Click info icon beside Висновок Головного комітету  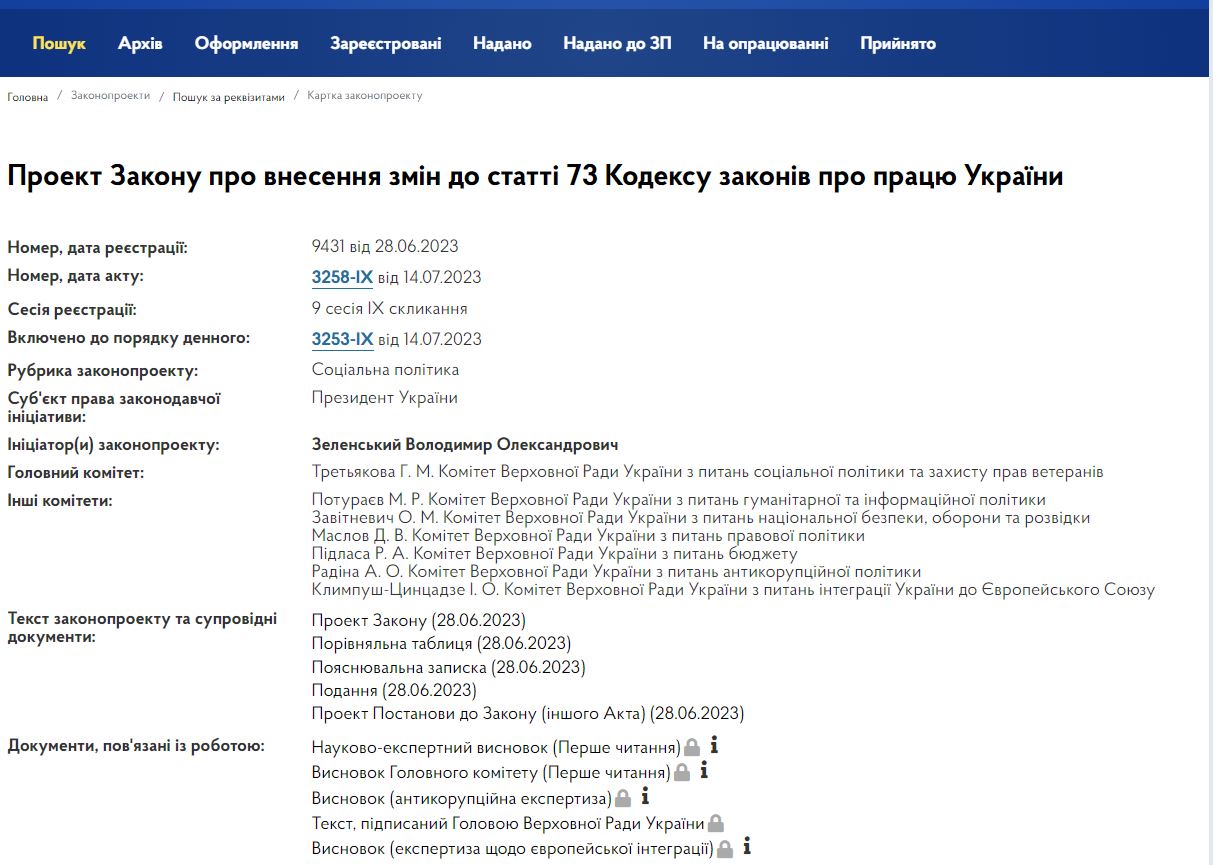point(704,770)
